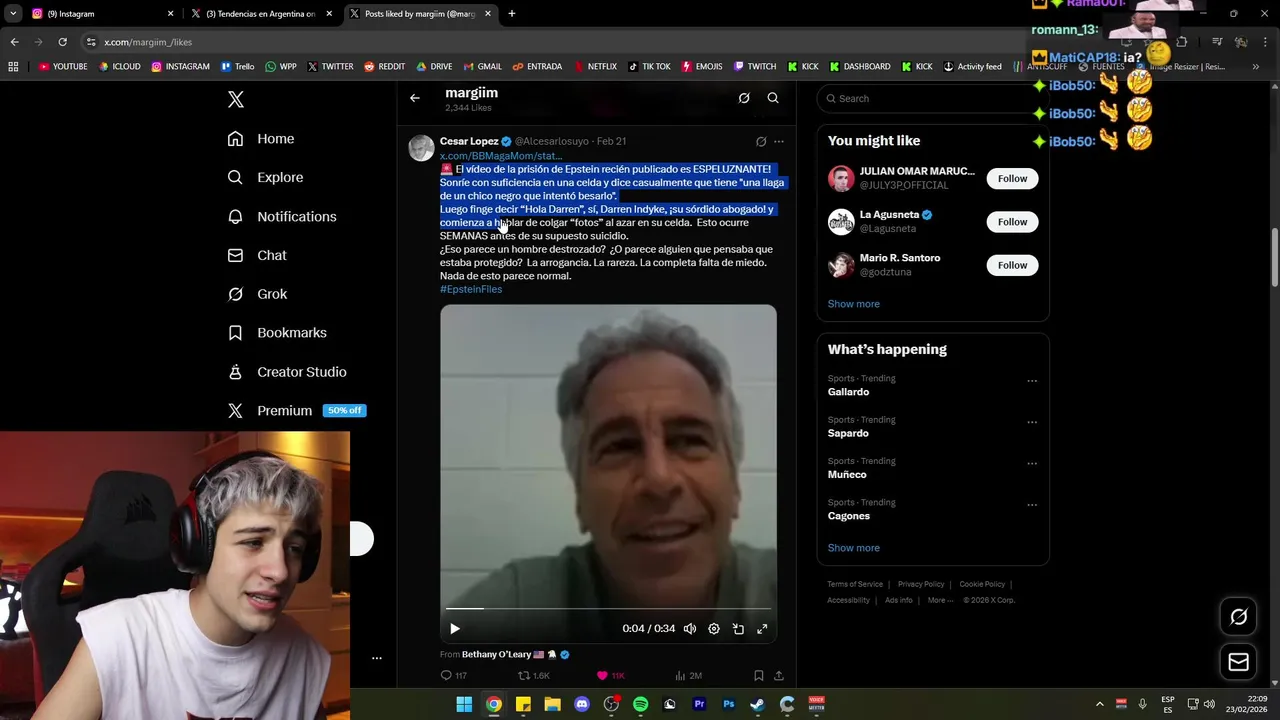Open the TWITCH bookmark
Viewport: 1280px width, 720px height.
(755, 67)
